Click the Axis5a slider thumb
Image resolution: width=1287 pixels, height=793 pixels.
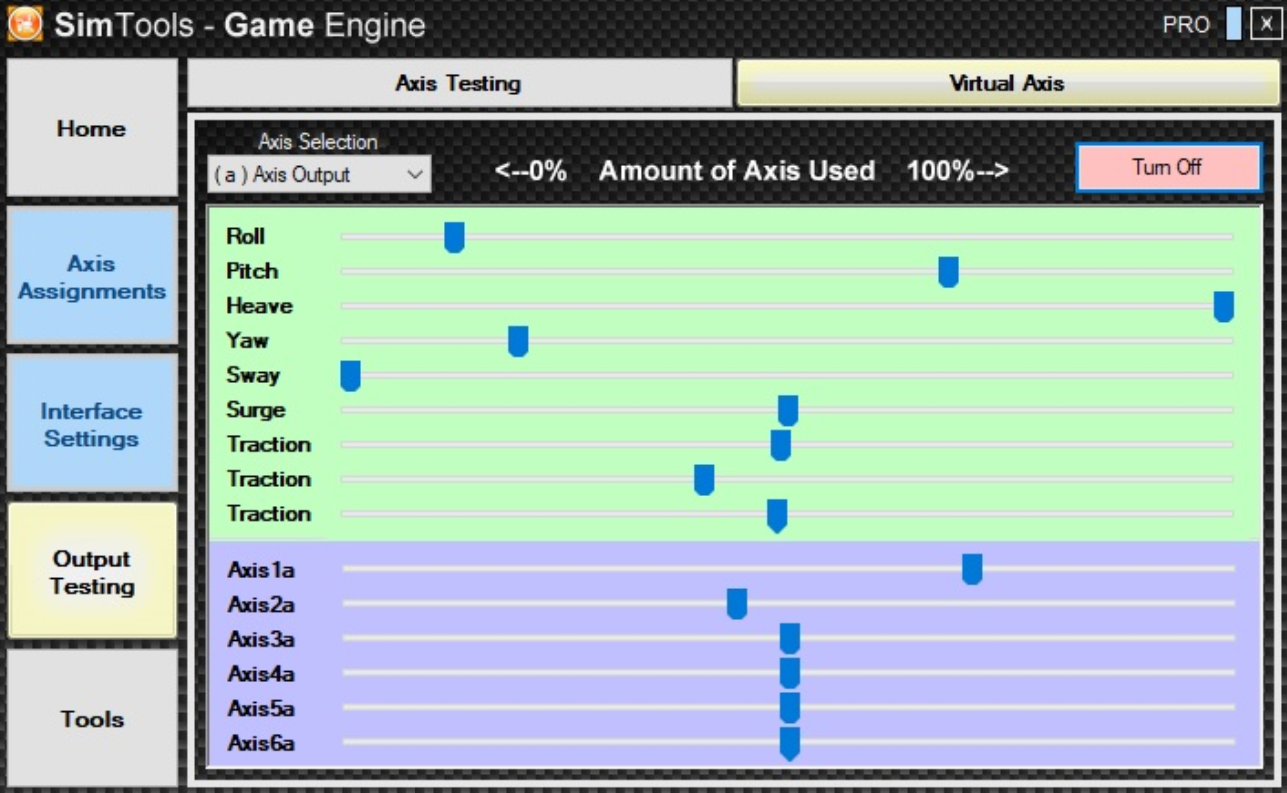790,707
